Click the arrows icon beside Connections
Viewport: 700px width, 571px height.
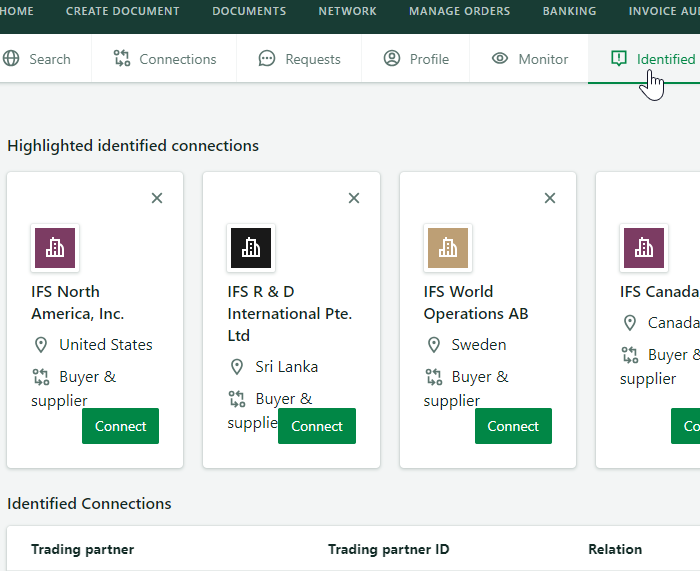121,58
